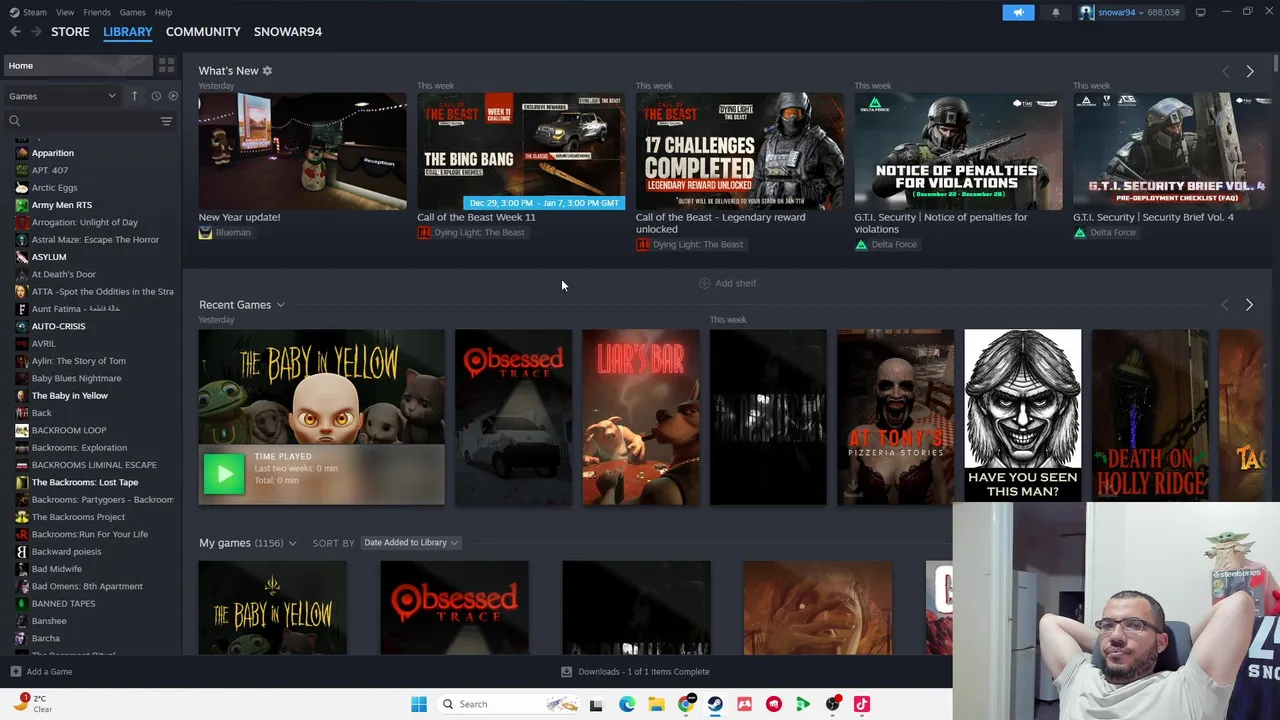Click the Baby Blues Nightmare game icon
The image size is (1280, 720).
22,378
